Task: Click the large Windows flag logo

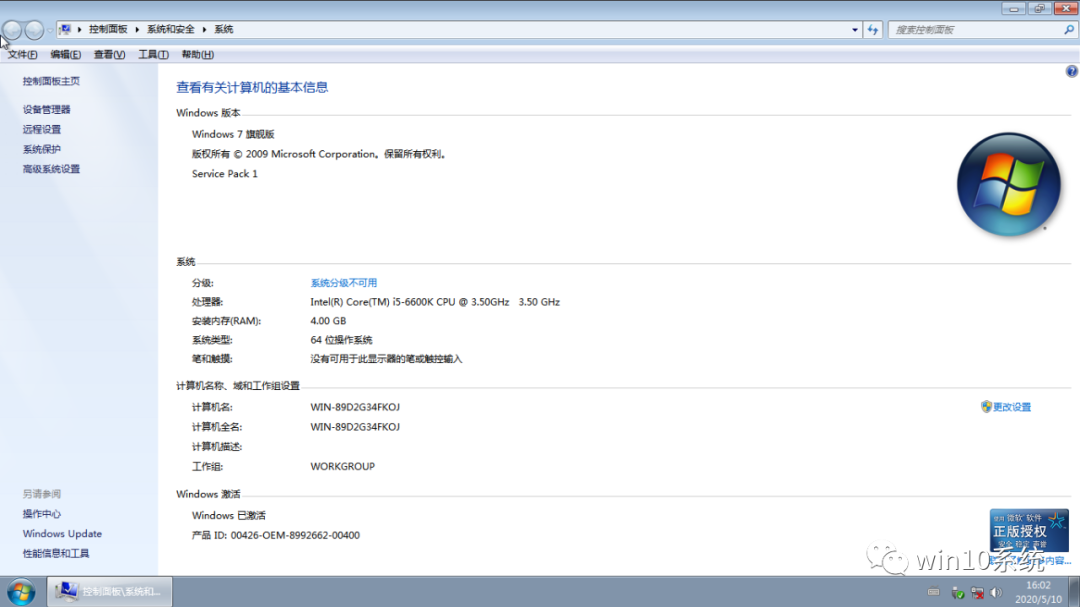Action: 1009,184
